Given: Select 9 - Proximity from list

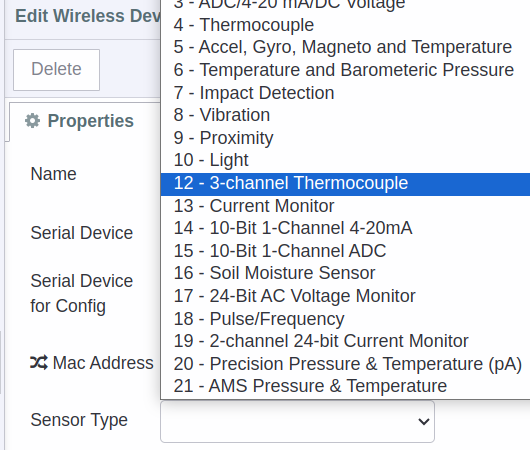Looking at the screenshot, I should tap(345, 138).
